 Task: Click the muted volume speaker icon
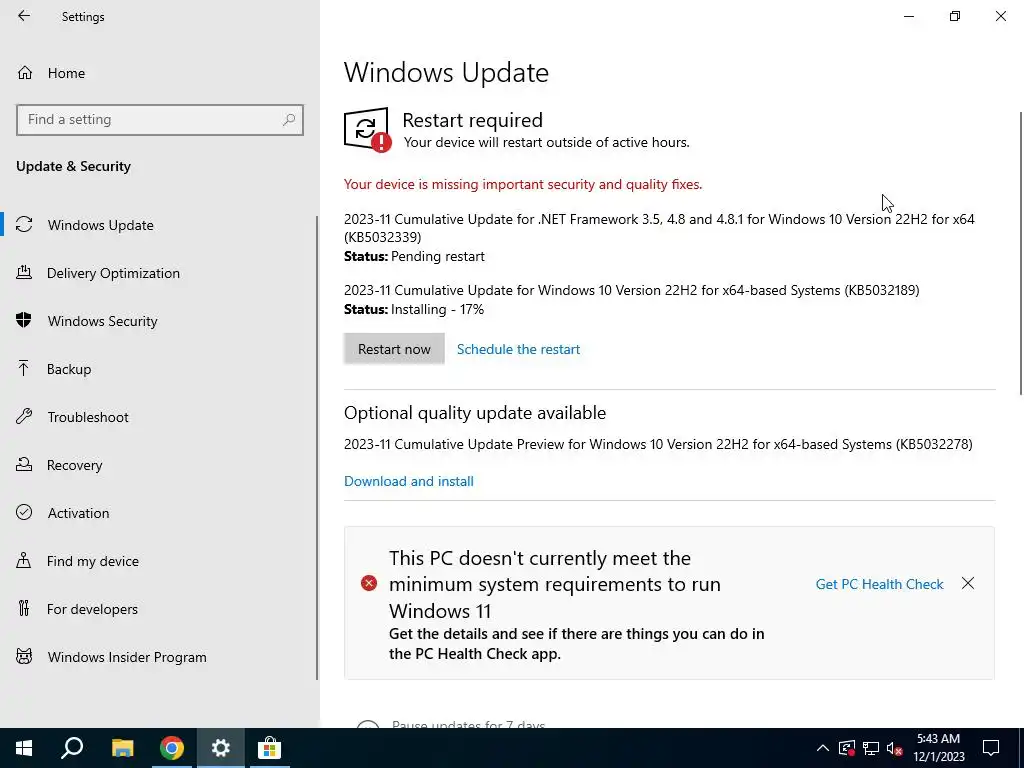coord(895,748)
